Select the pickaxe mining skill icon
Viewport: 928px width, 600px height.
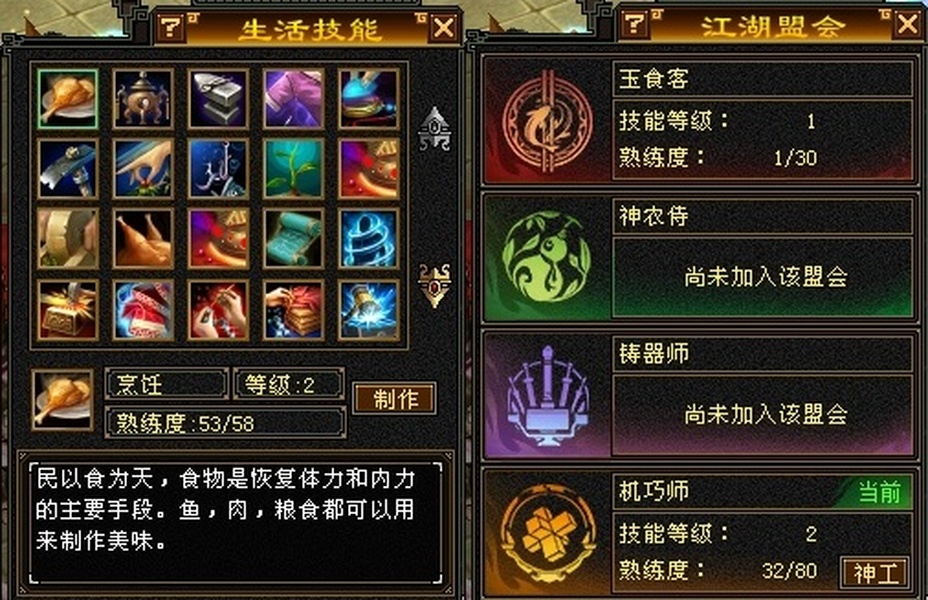point(67,169)
